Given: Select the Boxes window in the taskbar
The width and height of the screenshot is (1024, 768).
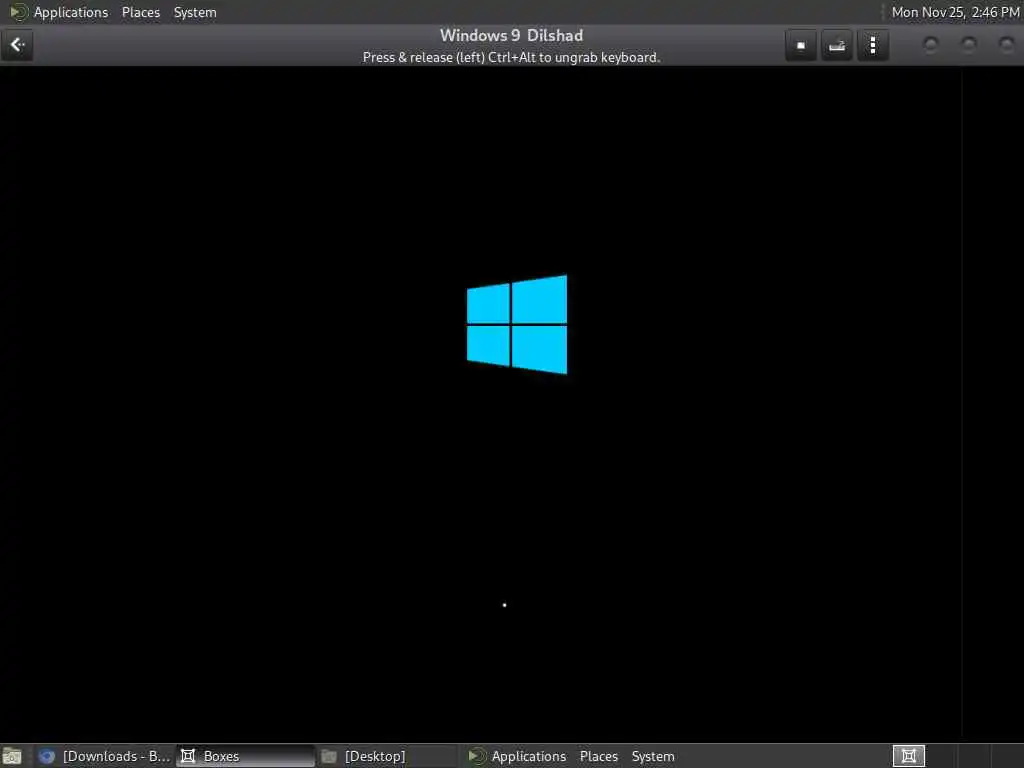Looking at the screenshot, I should [x=246, y=756].
